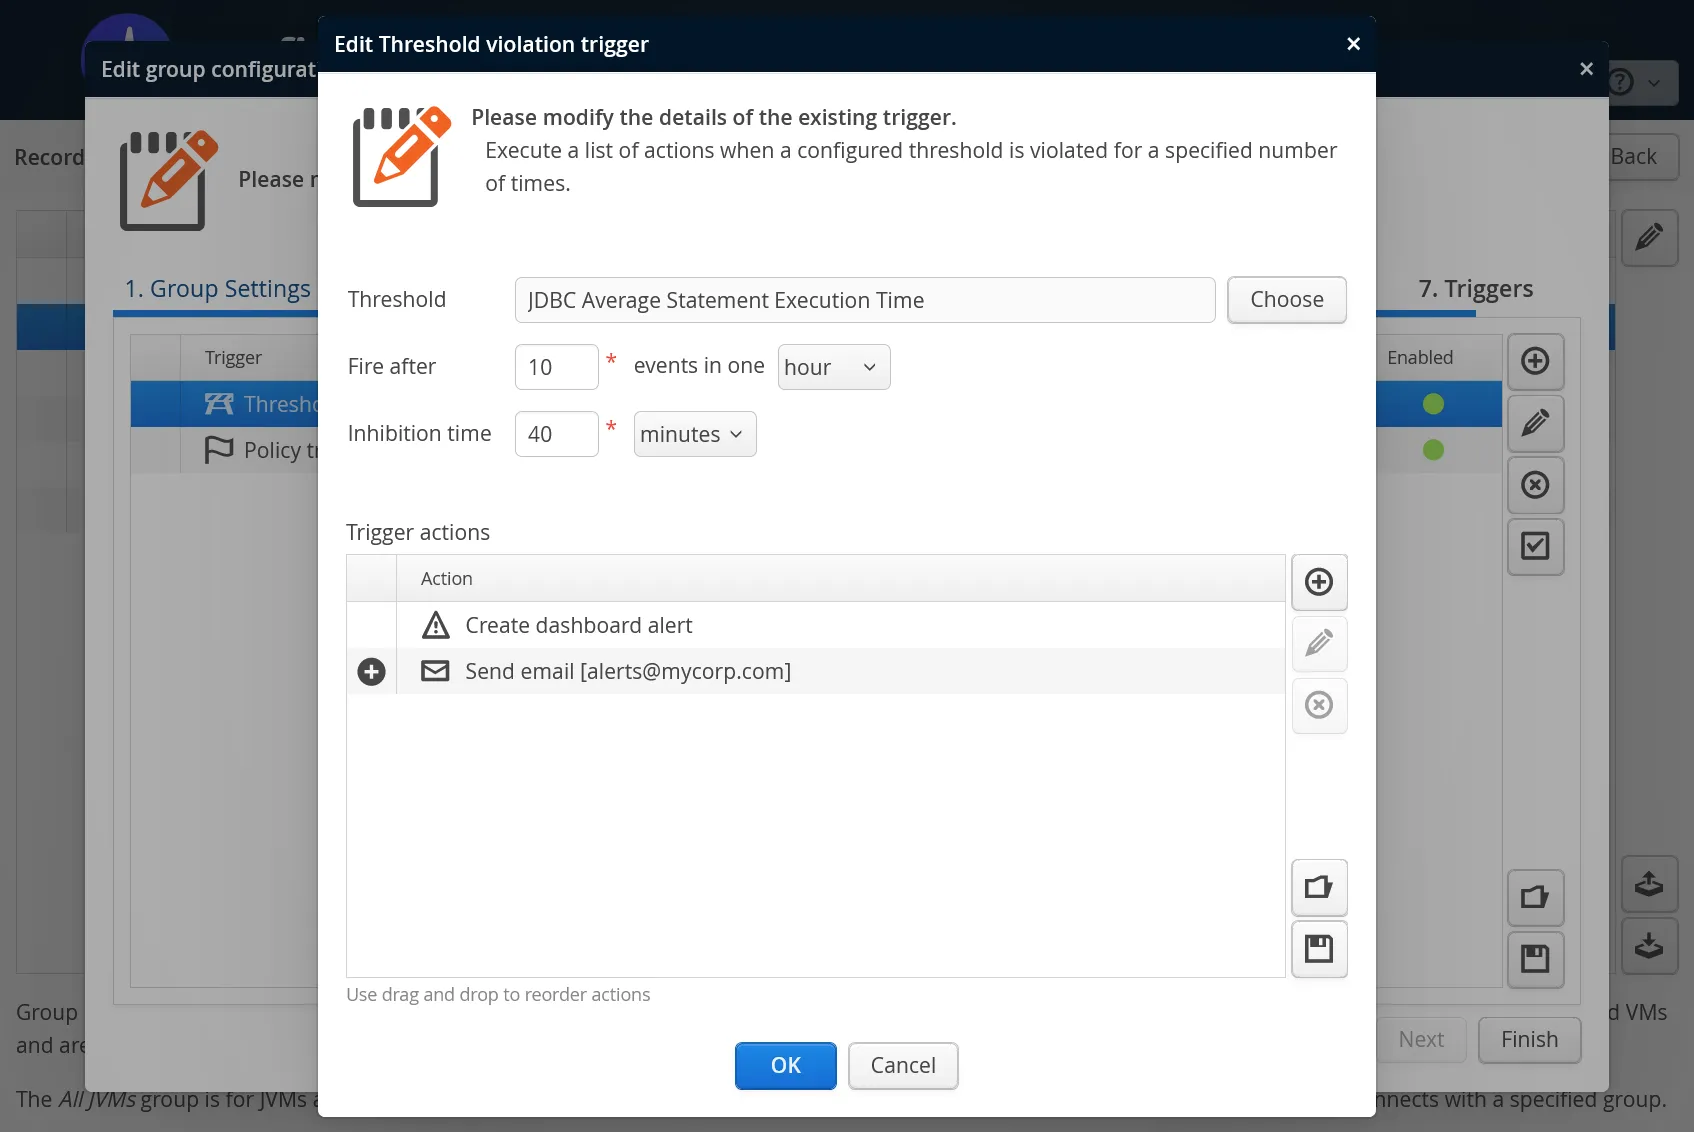Change 'minutes' inhibition time unit dropdown
1694x1132 pixels.
pyautogui.click(x=694, y=434)
